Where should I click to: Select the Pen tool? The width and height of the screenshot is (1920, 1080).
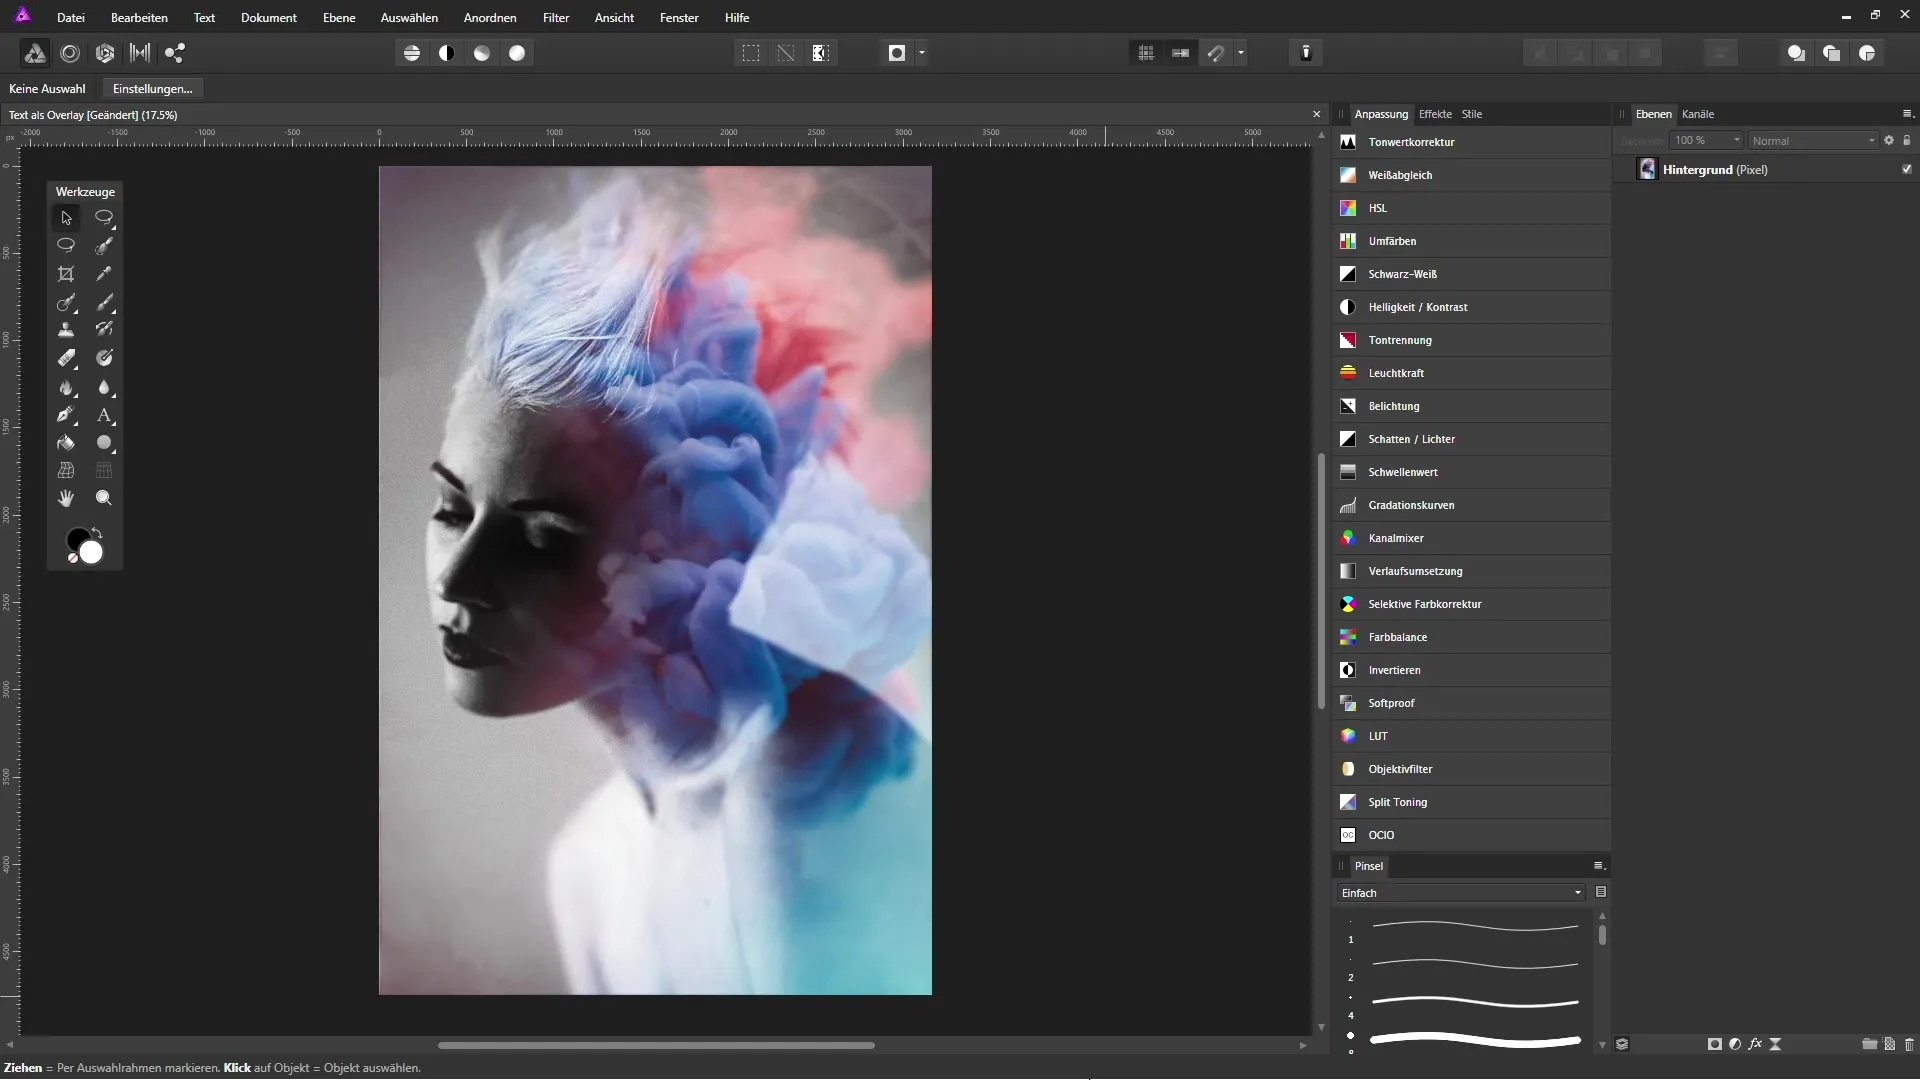tap(66, 415)
